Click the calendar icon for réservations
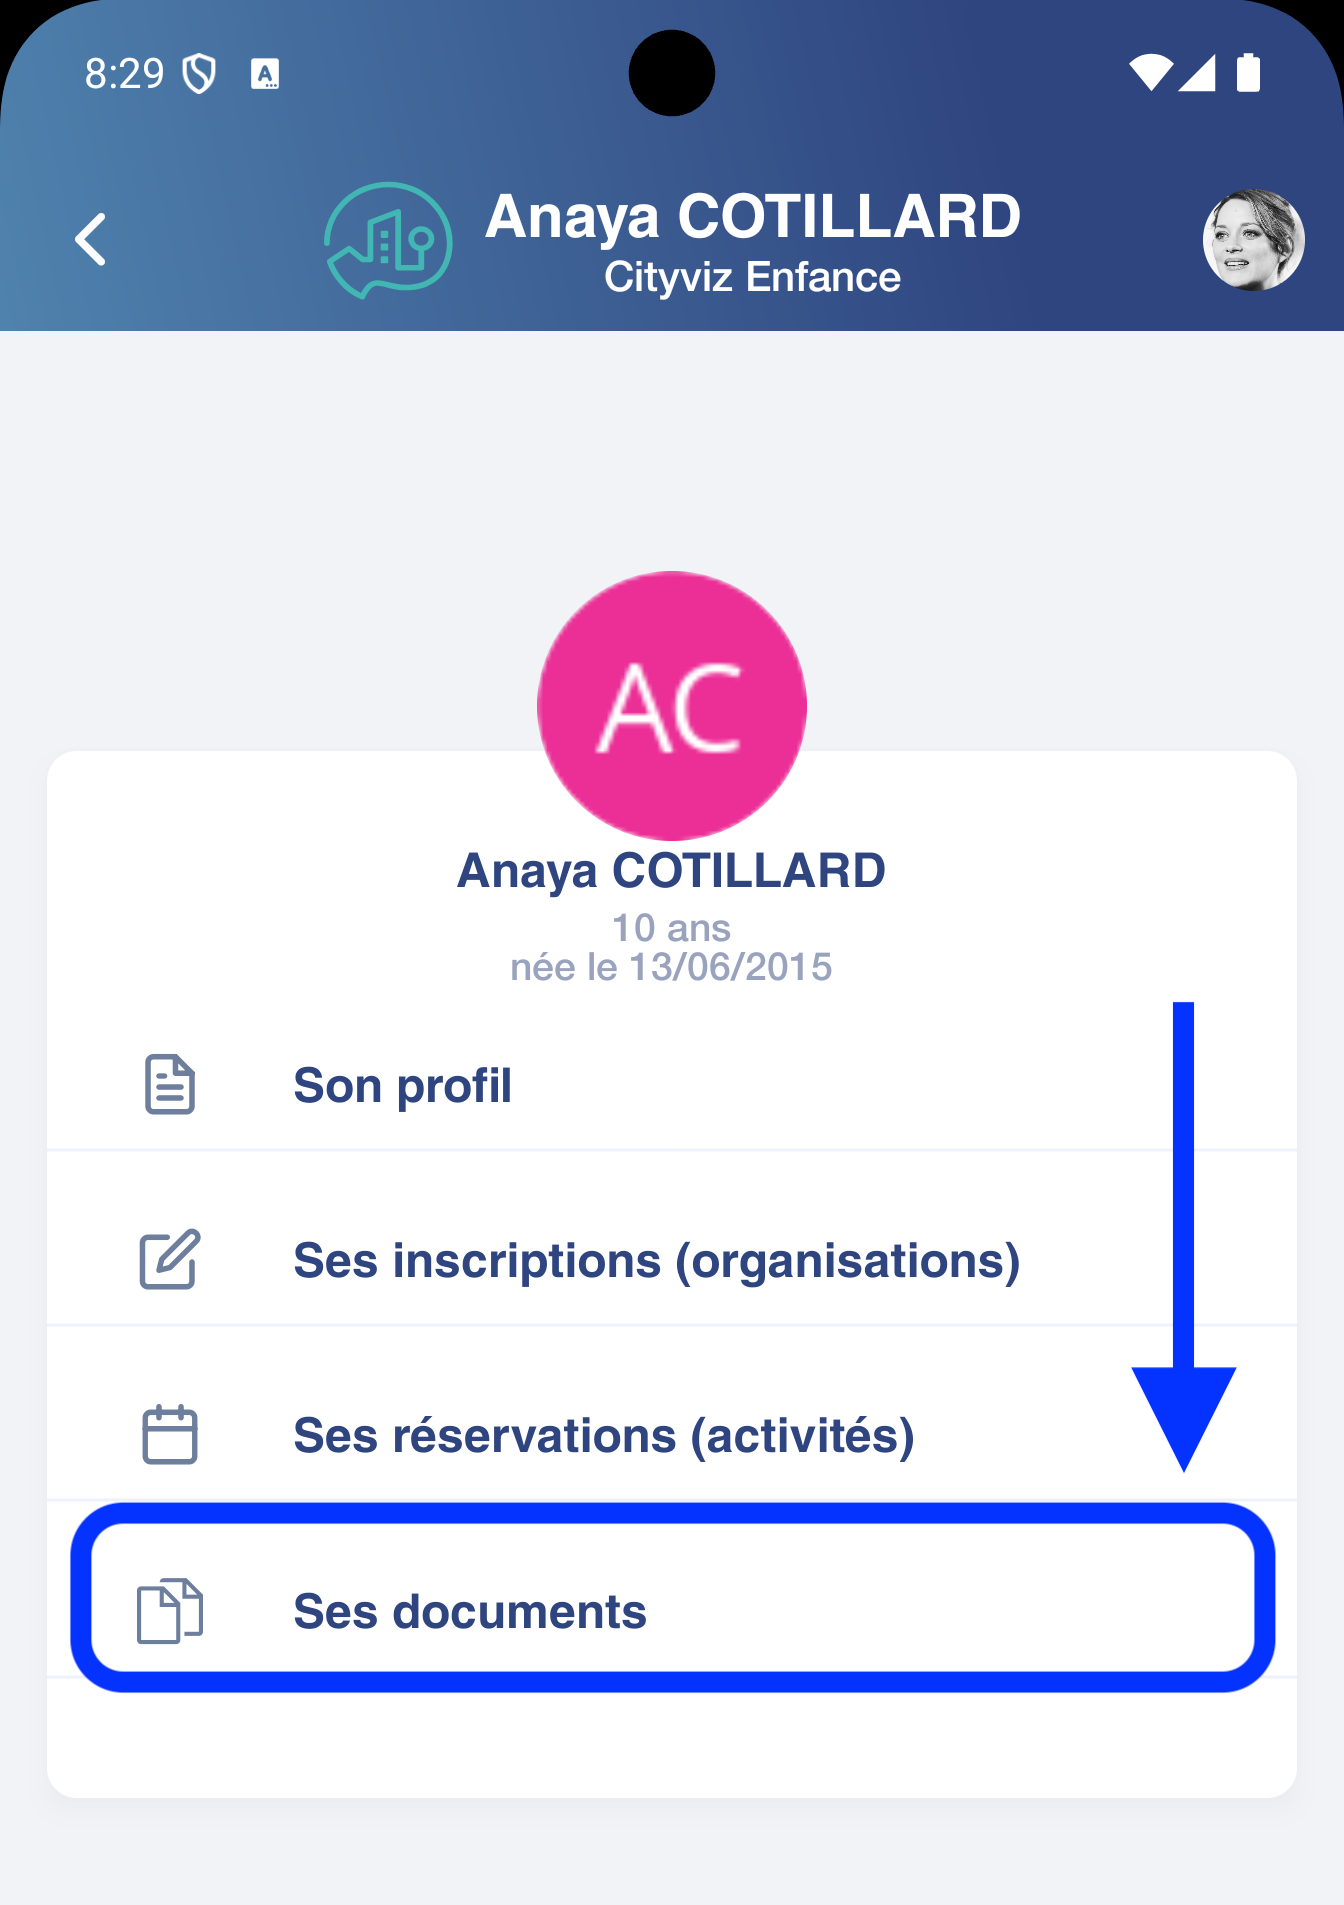The image size is (1344, 1905). click(x=170, y=1435)
